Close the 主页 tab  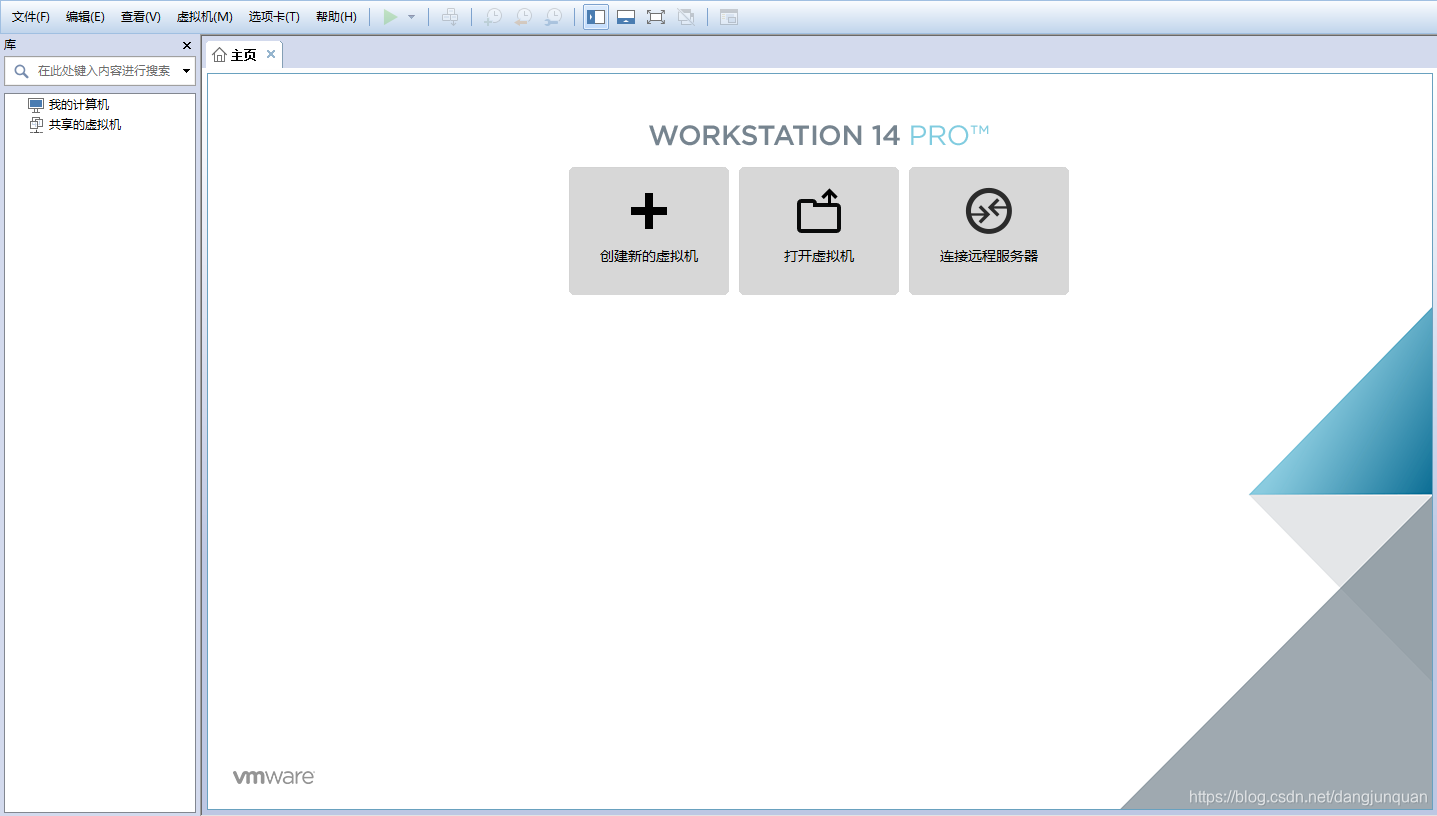pyautogui.click(x=271, y=54)
